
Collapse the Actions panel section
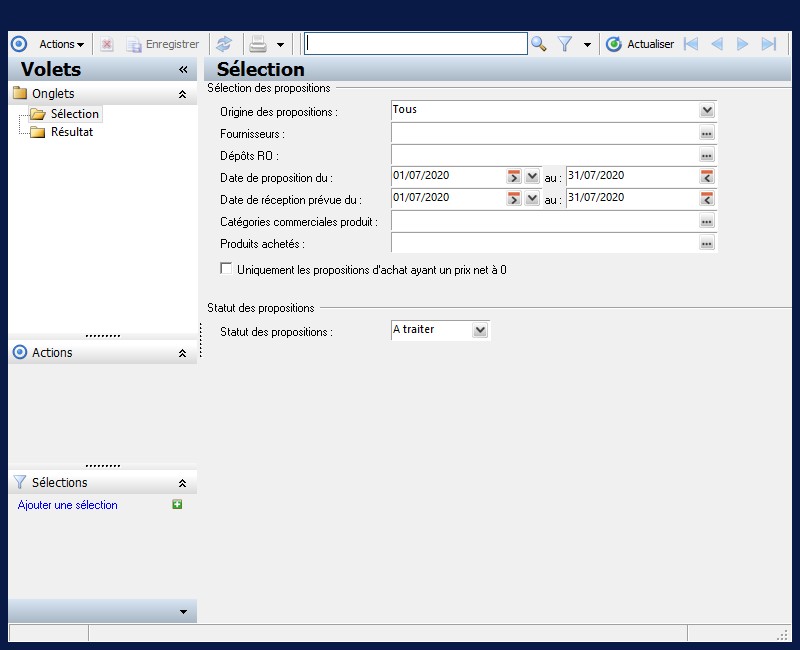pos(182,353)
